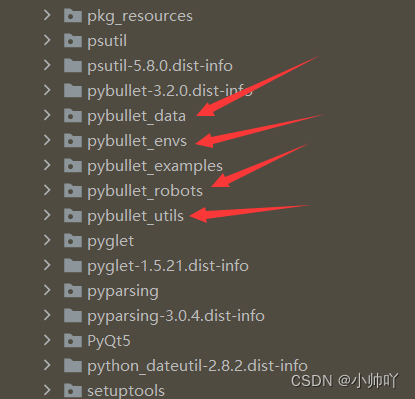Expand the pyglet folder chevron
This screenshot has height=399, width=415.
click(47, 240)
